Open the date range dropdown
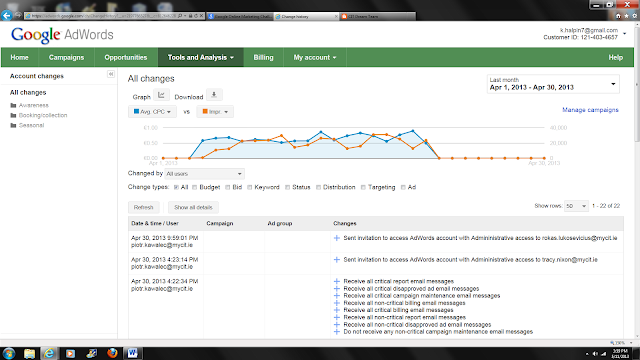The width and height of the screenshot is (640, 360). point(553,84)
